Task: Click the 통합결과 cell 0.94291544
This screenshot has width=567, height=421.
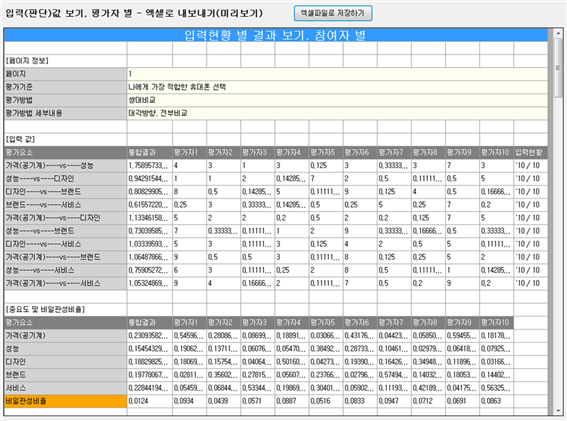Action: point(150,179)
